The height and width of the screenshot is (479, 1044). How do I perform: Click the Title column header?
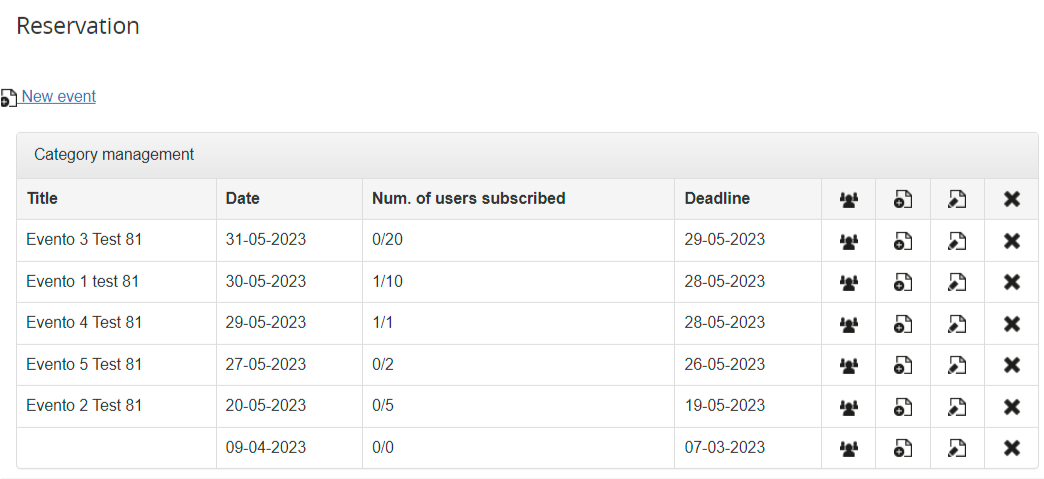(x=43, y=199)
